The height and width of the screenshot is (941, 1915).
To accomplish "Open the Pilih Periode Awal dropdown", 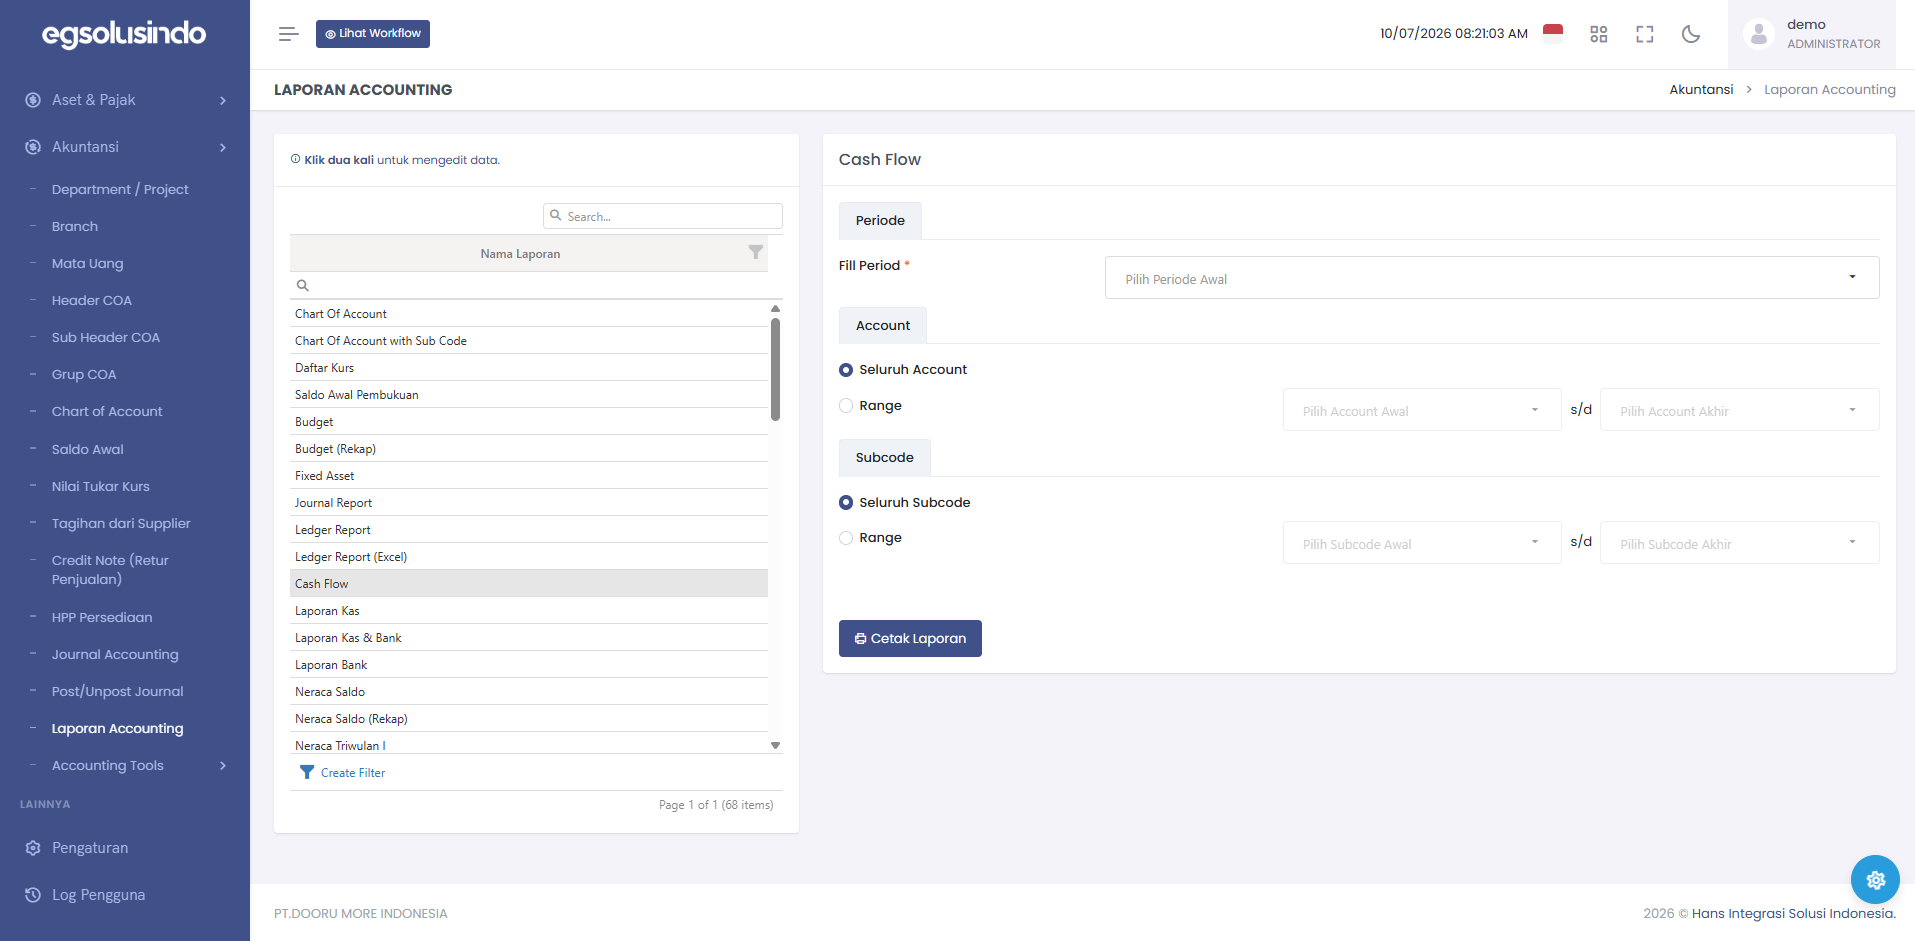I will (x=1491, y=278).
